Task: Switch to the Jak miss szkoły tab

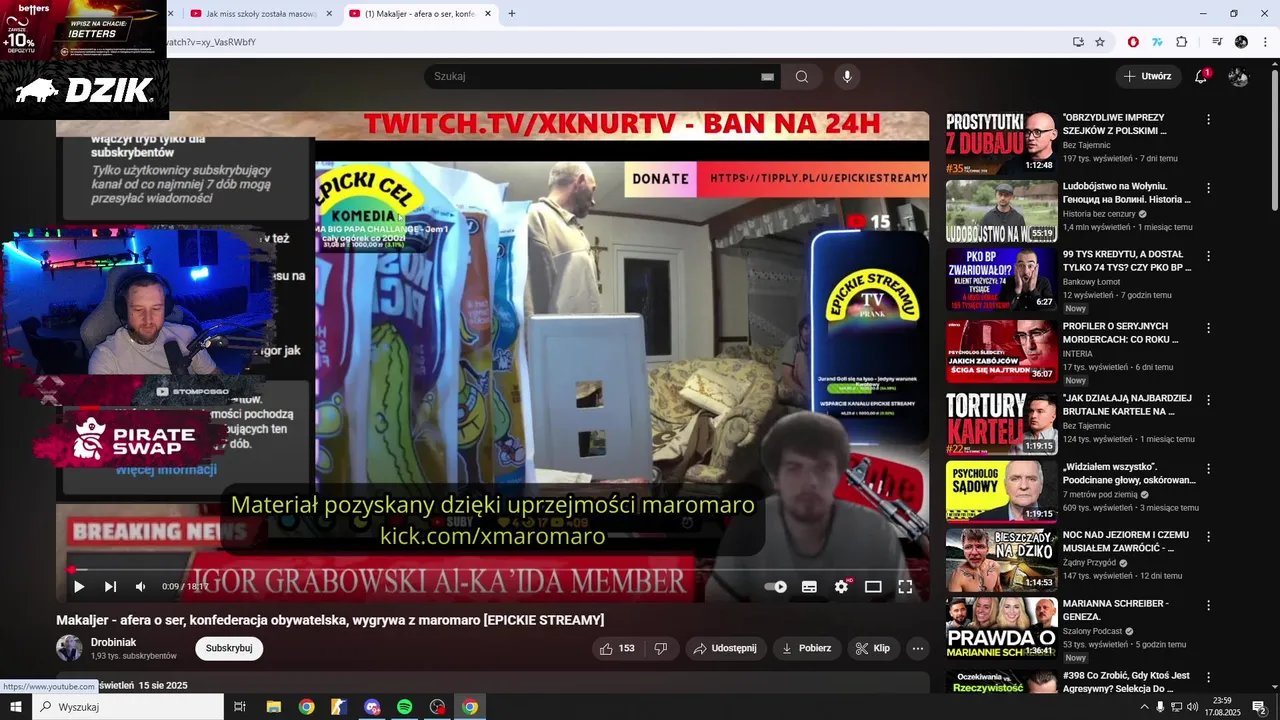Action: pyautogui.click(x=254, y=14)
